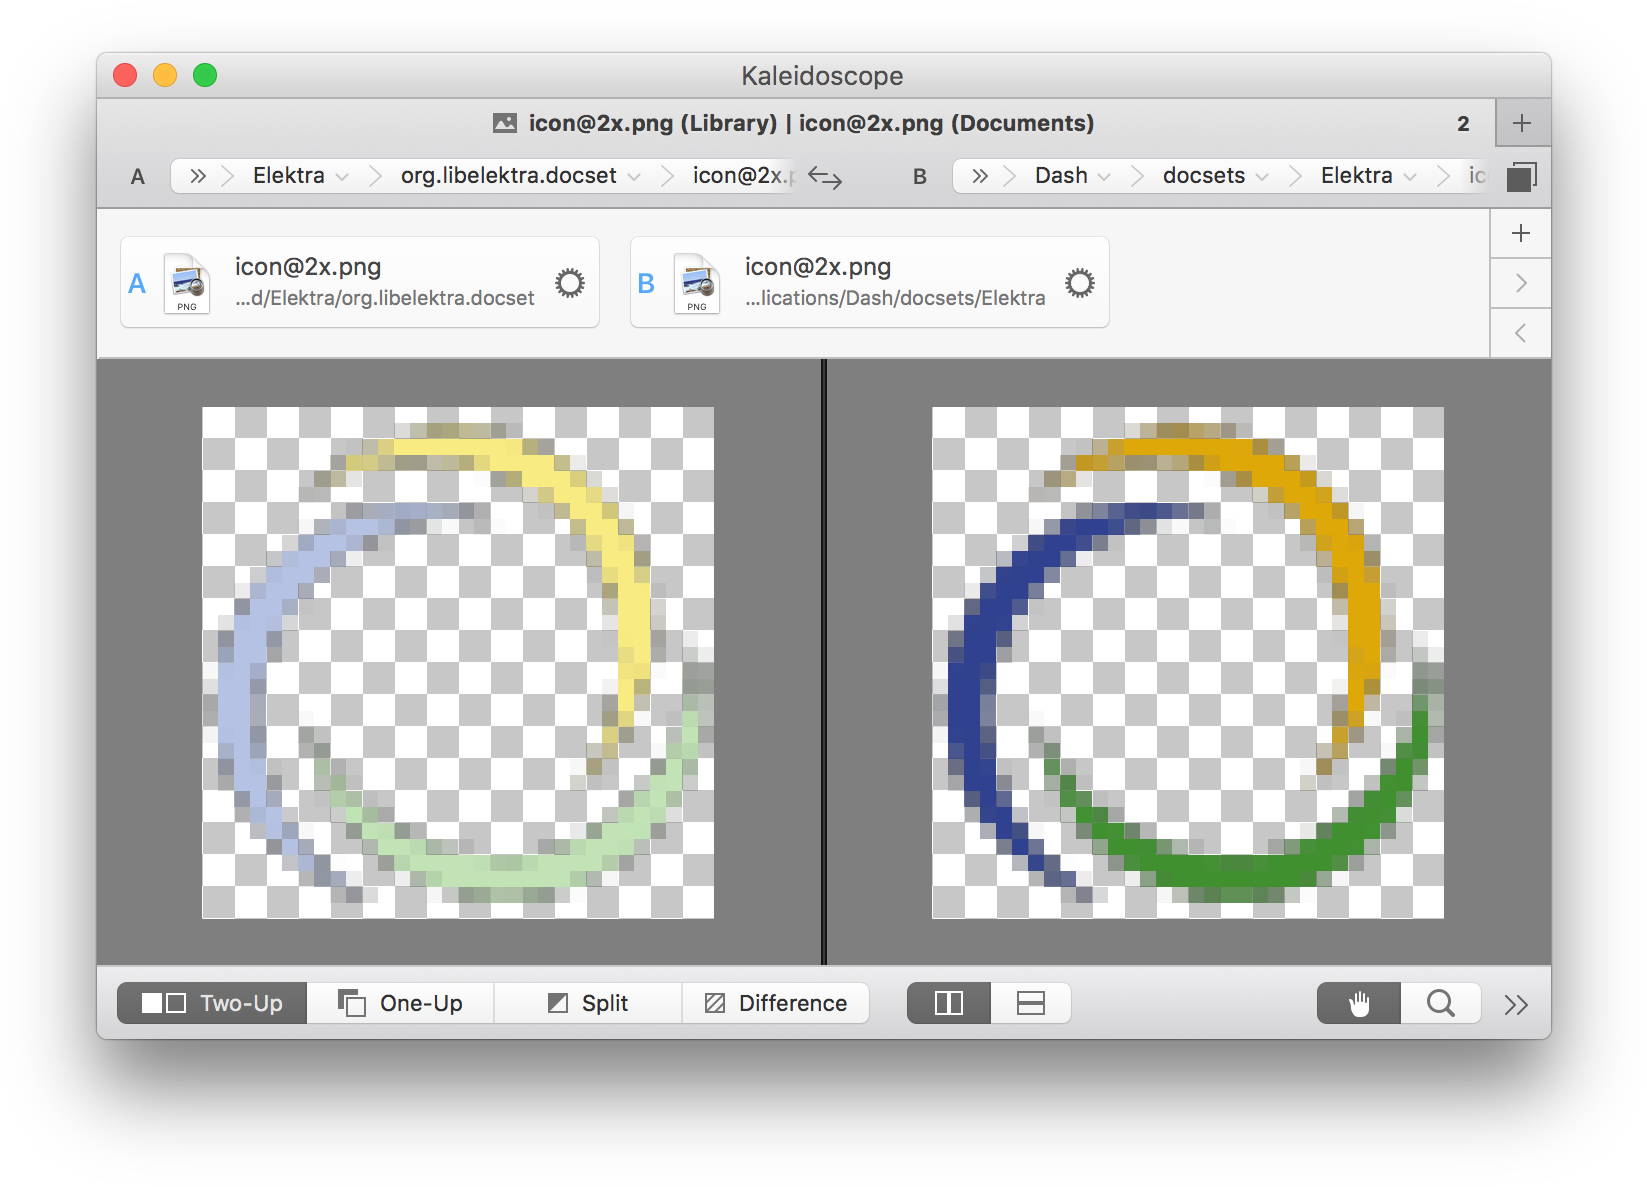Select the hand pan tool
The height and width of the screenshot is (1187, 1647).
(x=1358, y=1003)
